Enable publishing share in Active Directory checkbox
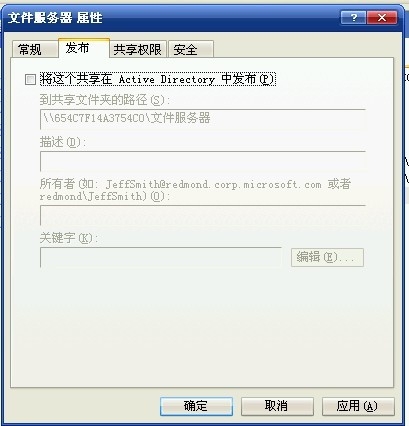Image resolution: width=409 pixels, height=426 pixels. click(30, 80)
